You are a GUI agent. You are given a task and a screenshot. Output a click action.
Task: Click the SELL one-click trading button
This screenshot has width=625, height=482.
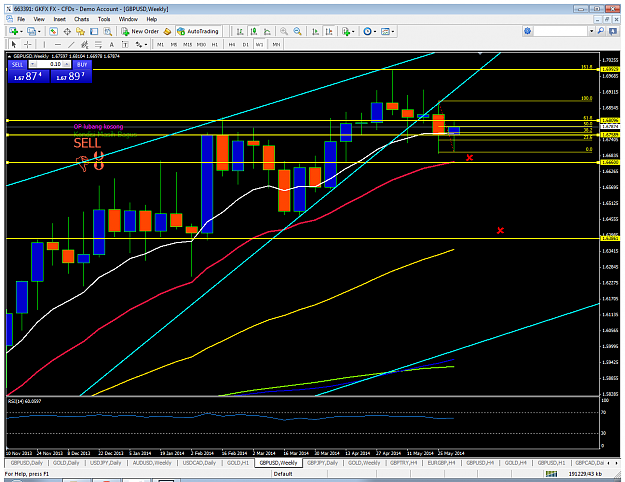point(18,64)
